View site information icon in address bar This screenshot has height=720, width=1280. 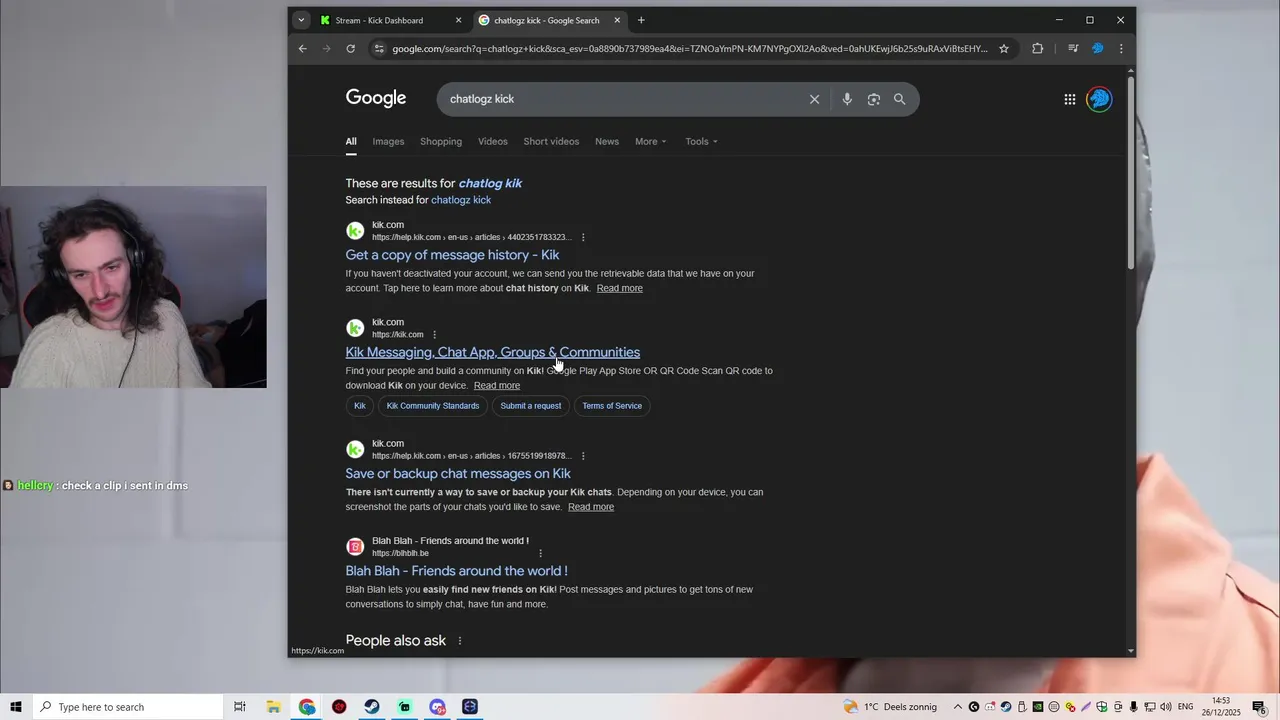[x=378, y=48]
